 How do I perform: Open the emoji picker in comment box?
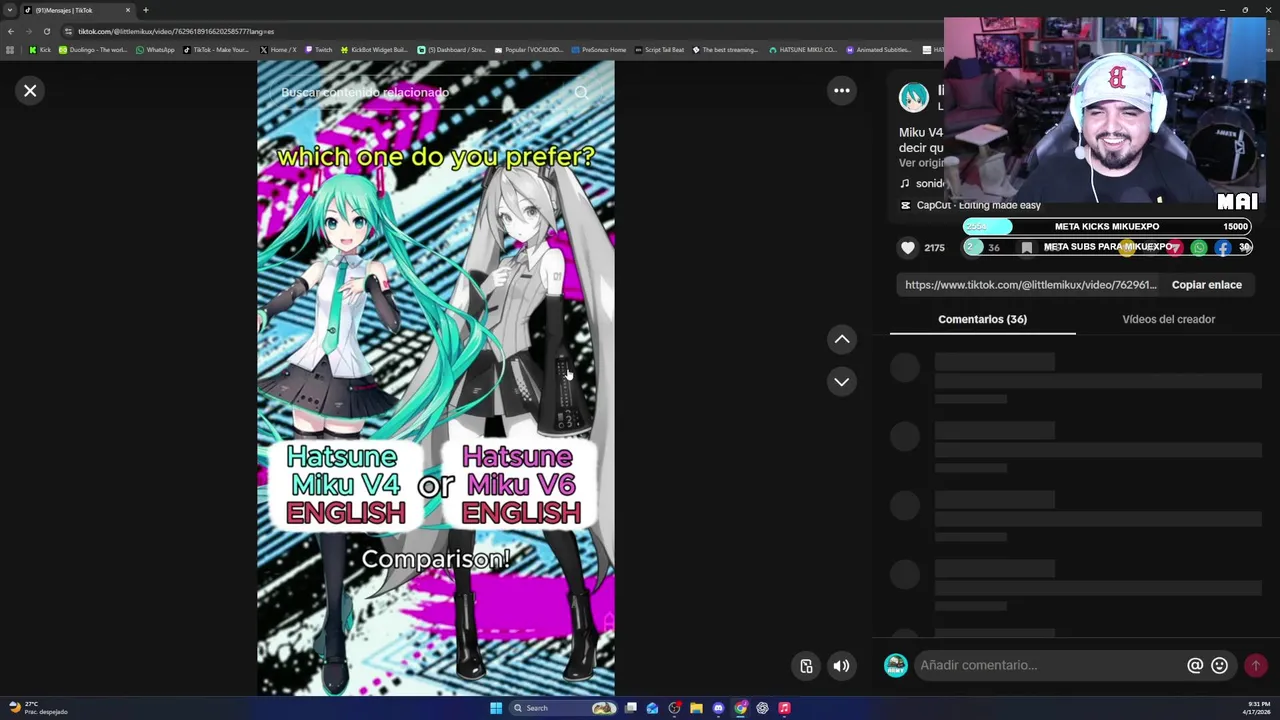[1219, 665]
